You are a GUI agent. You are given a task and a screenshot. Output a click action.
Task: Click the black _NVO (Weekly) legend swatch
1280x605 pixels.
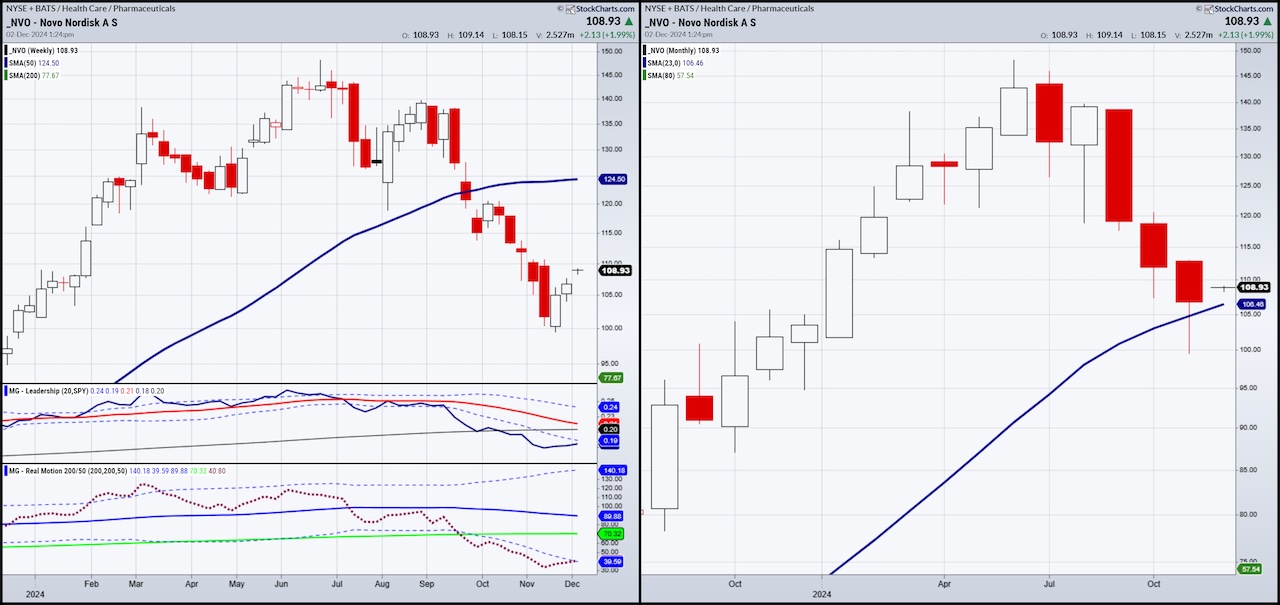[6, 49]
